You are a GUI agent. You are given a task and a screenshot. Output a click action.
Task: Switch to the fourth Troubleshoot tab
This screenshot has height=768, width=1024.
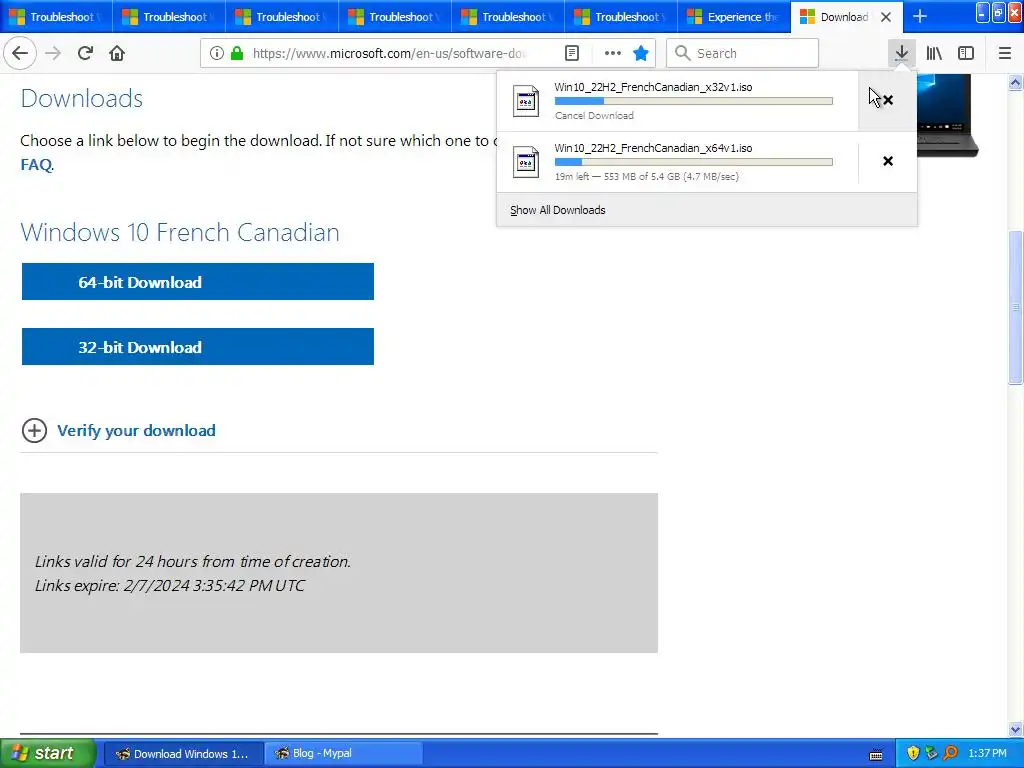point(395,17)
